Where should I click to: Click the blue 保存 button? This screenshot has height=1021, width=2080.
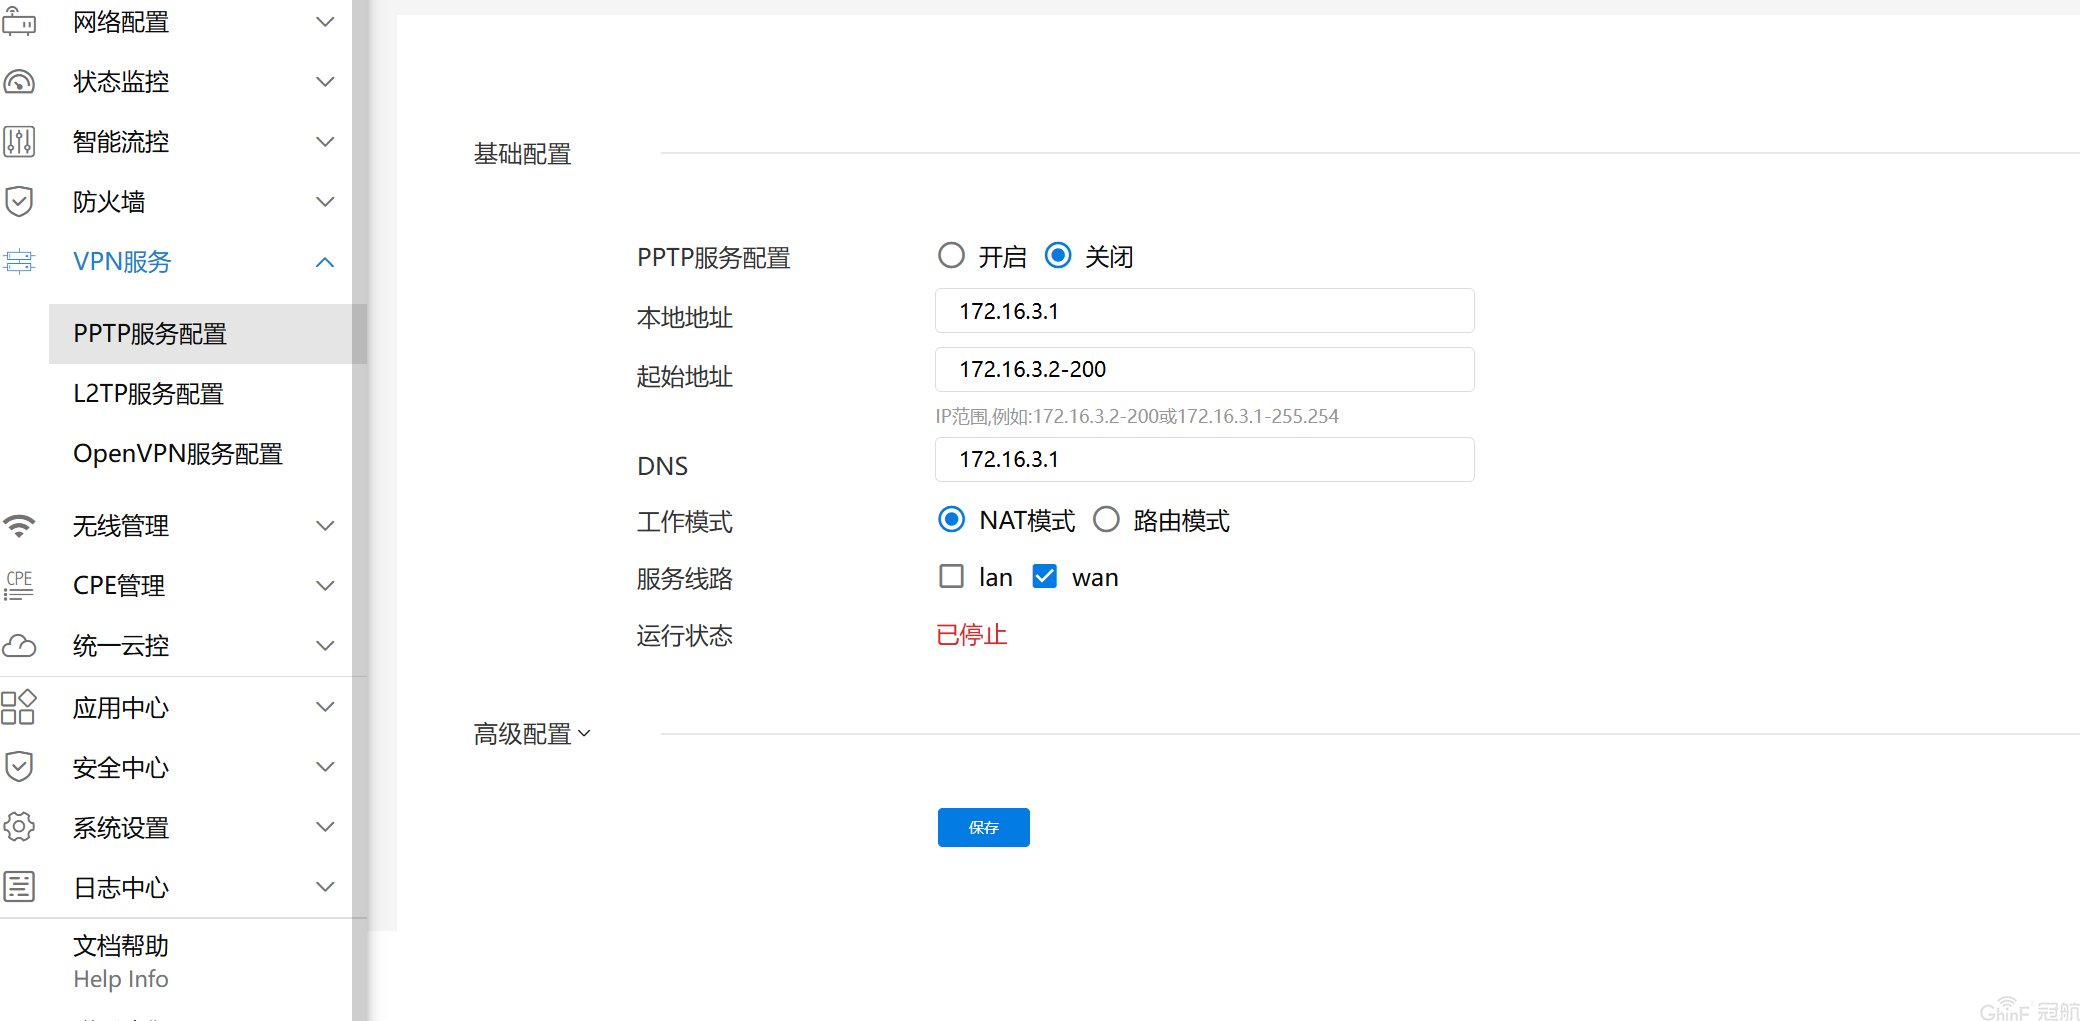pyautogui.click(x=983, y=827)
